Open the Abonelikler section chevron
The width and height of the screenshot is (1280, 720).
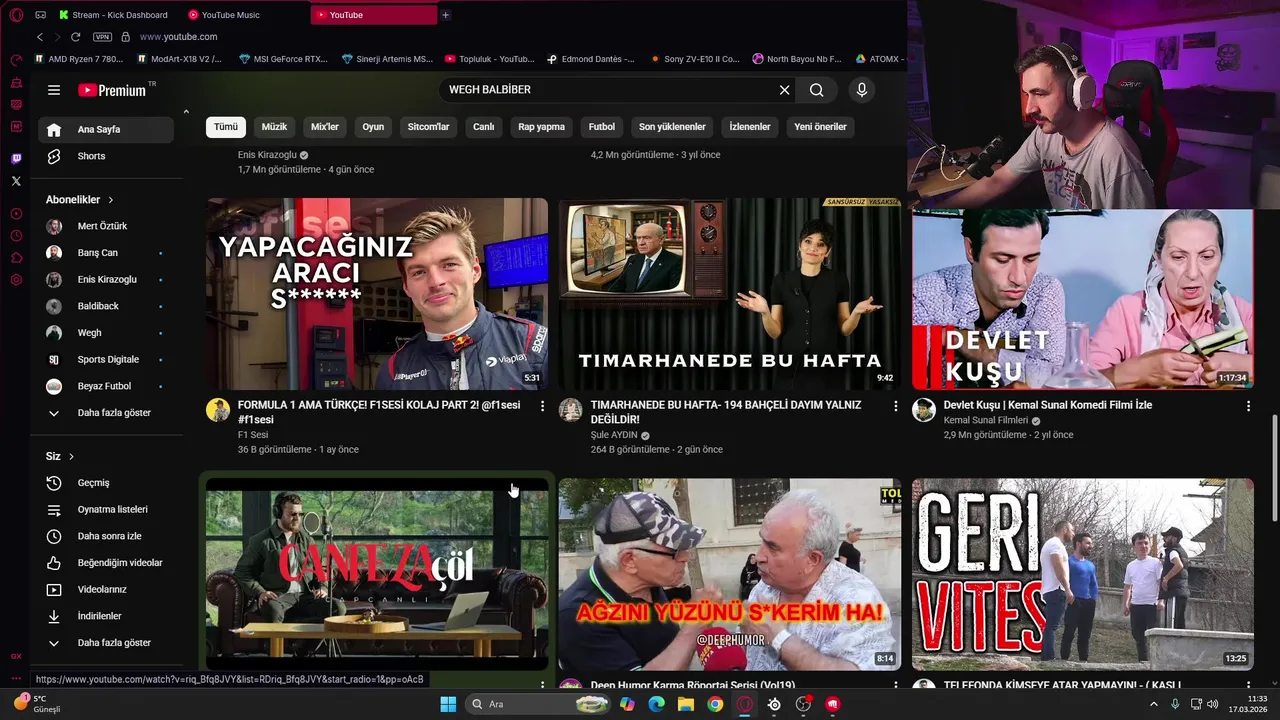111,200
